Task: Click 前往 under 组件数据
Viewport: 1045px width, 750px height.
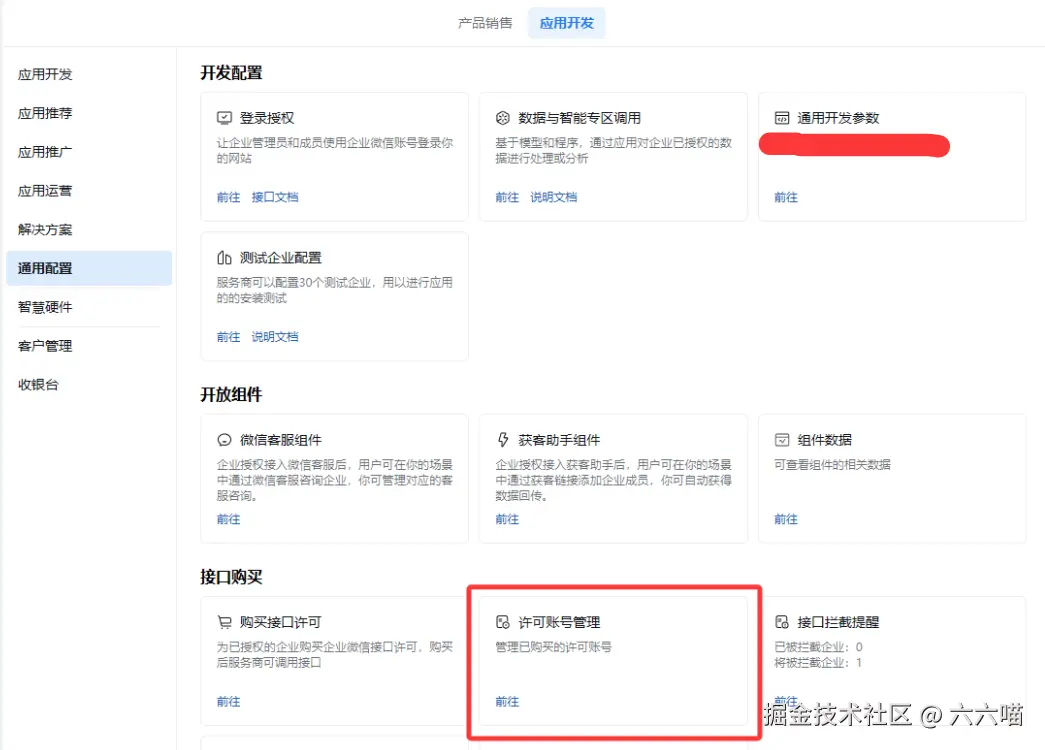Action: click(x=786, y=519)
